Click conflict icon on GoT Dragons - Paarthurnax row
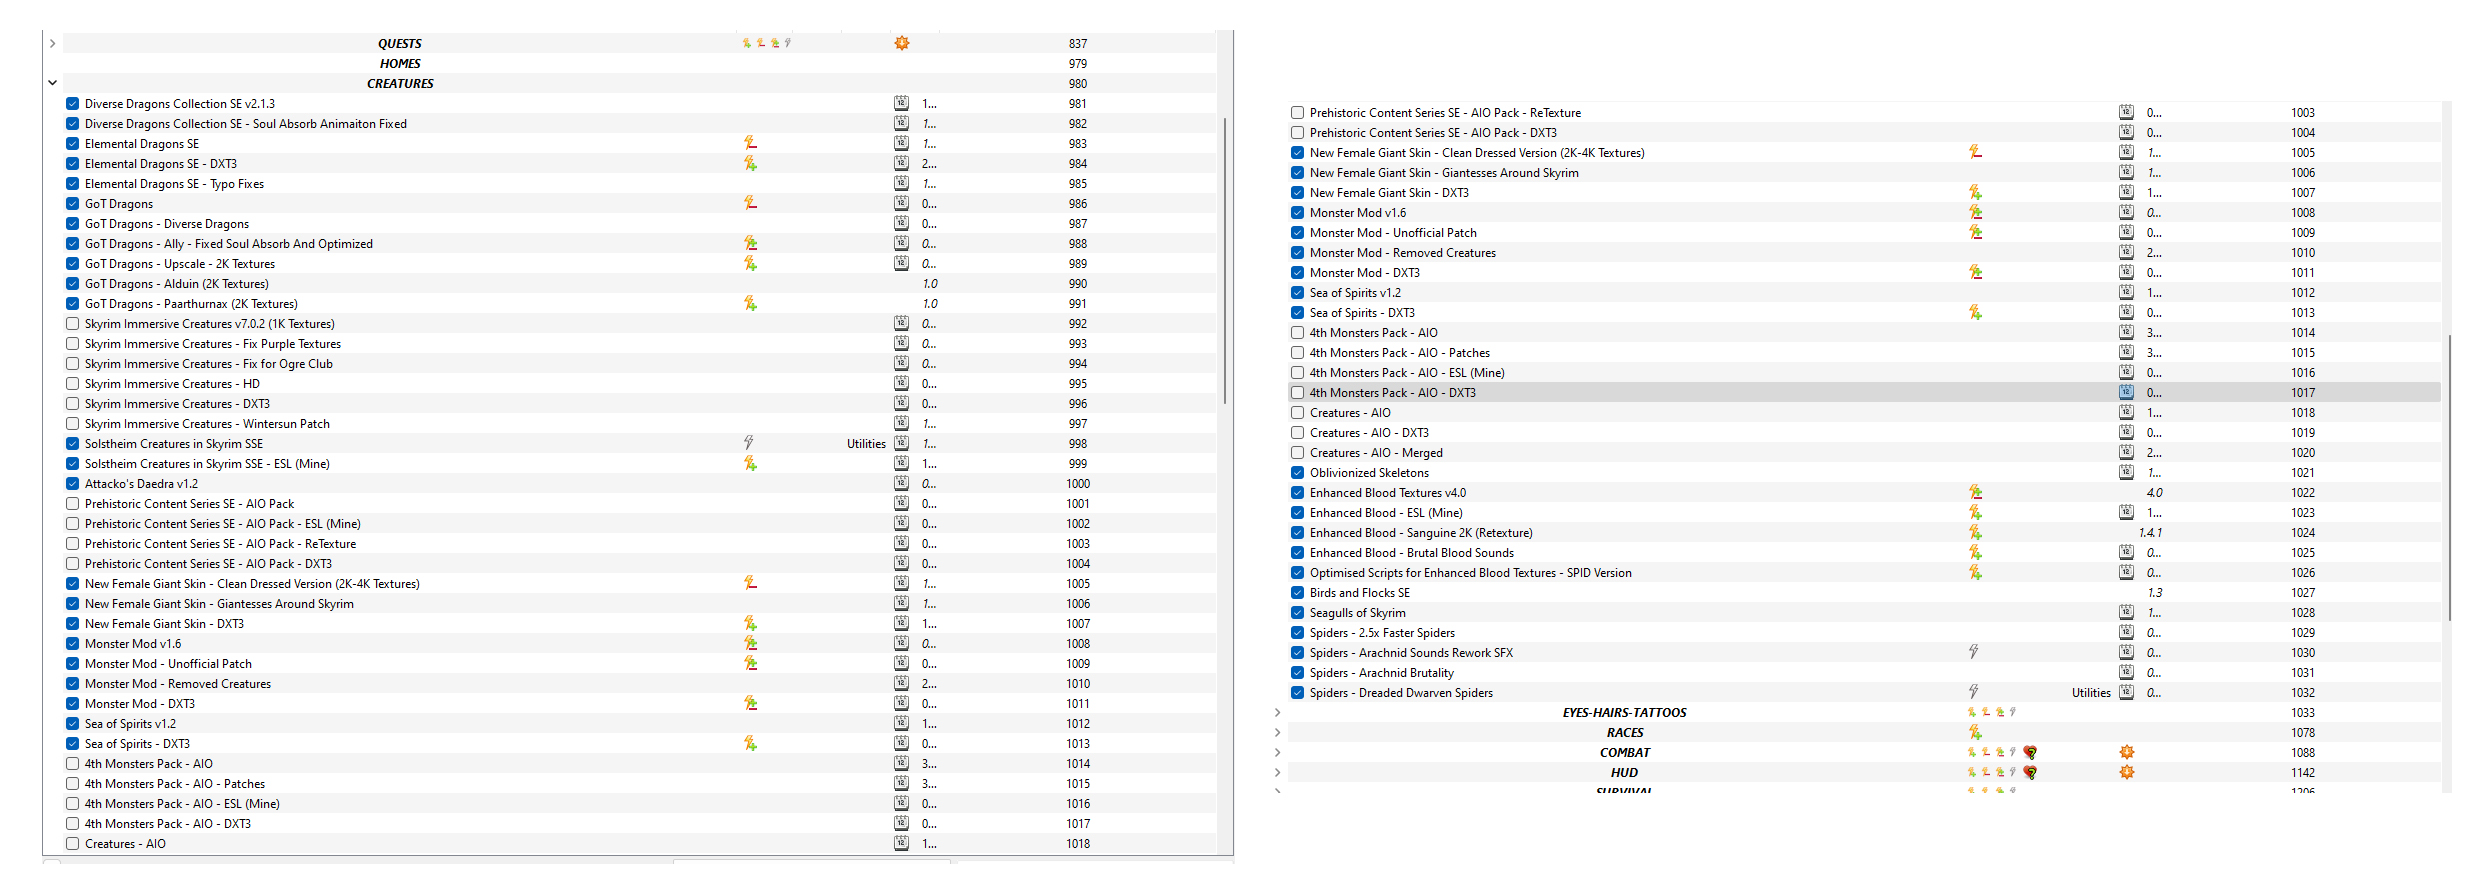2483x891 pixels. [x=750, y=304]
